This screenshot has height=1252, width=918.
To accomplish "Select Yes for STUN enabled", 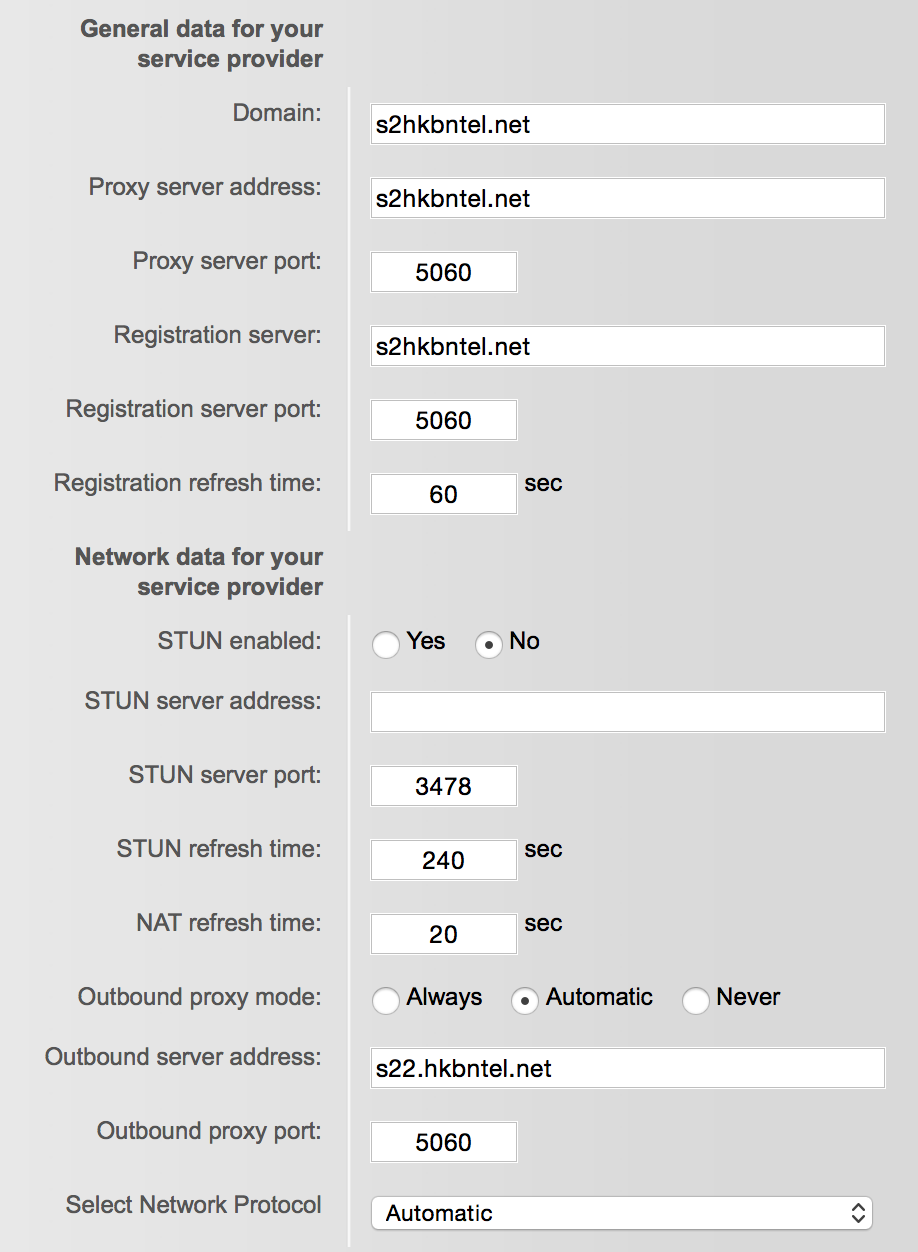I will coord(386,645).
